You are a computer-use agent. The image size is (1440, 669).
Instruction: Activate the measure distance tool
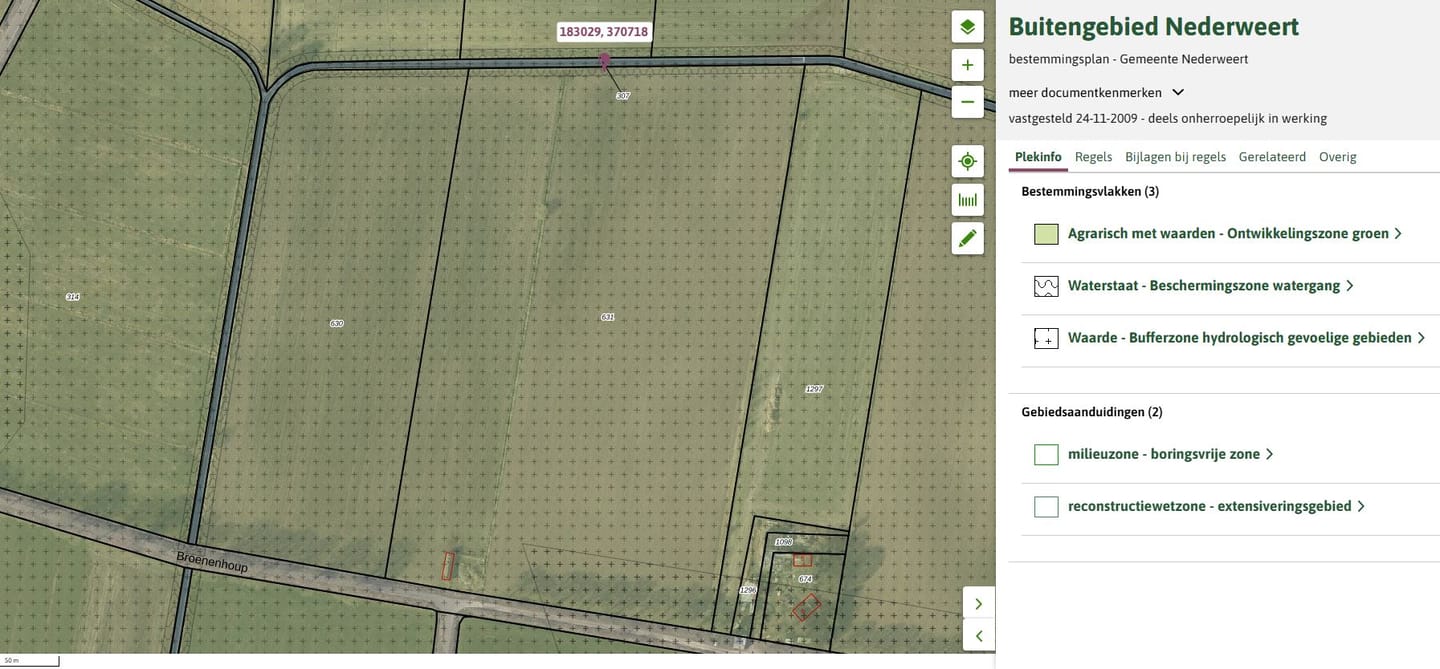point(967,200)
